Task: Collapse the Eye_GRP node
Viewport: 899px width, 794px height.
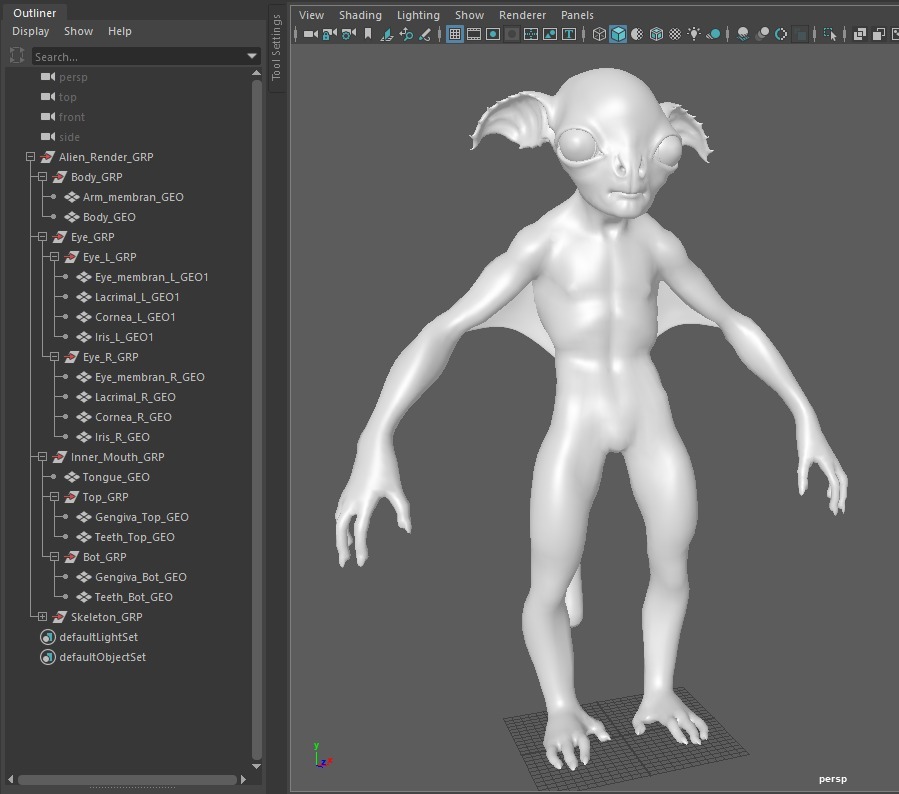Action: pyautogui.click(x=42, y=237)
